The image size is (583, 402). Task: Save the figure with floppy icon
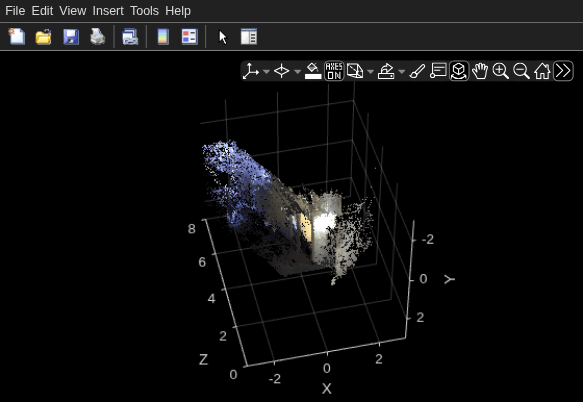[x=71, y=36]
